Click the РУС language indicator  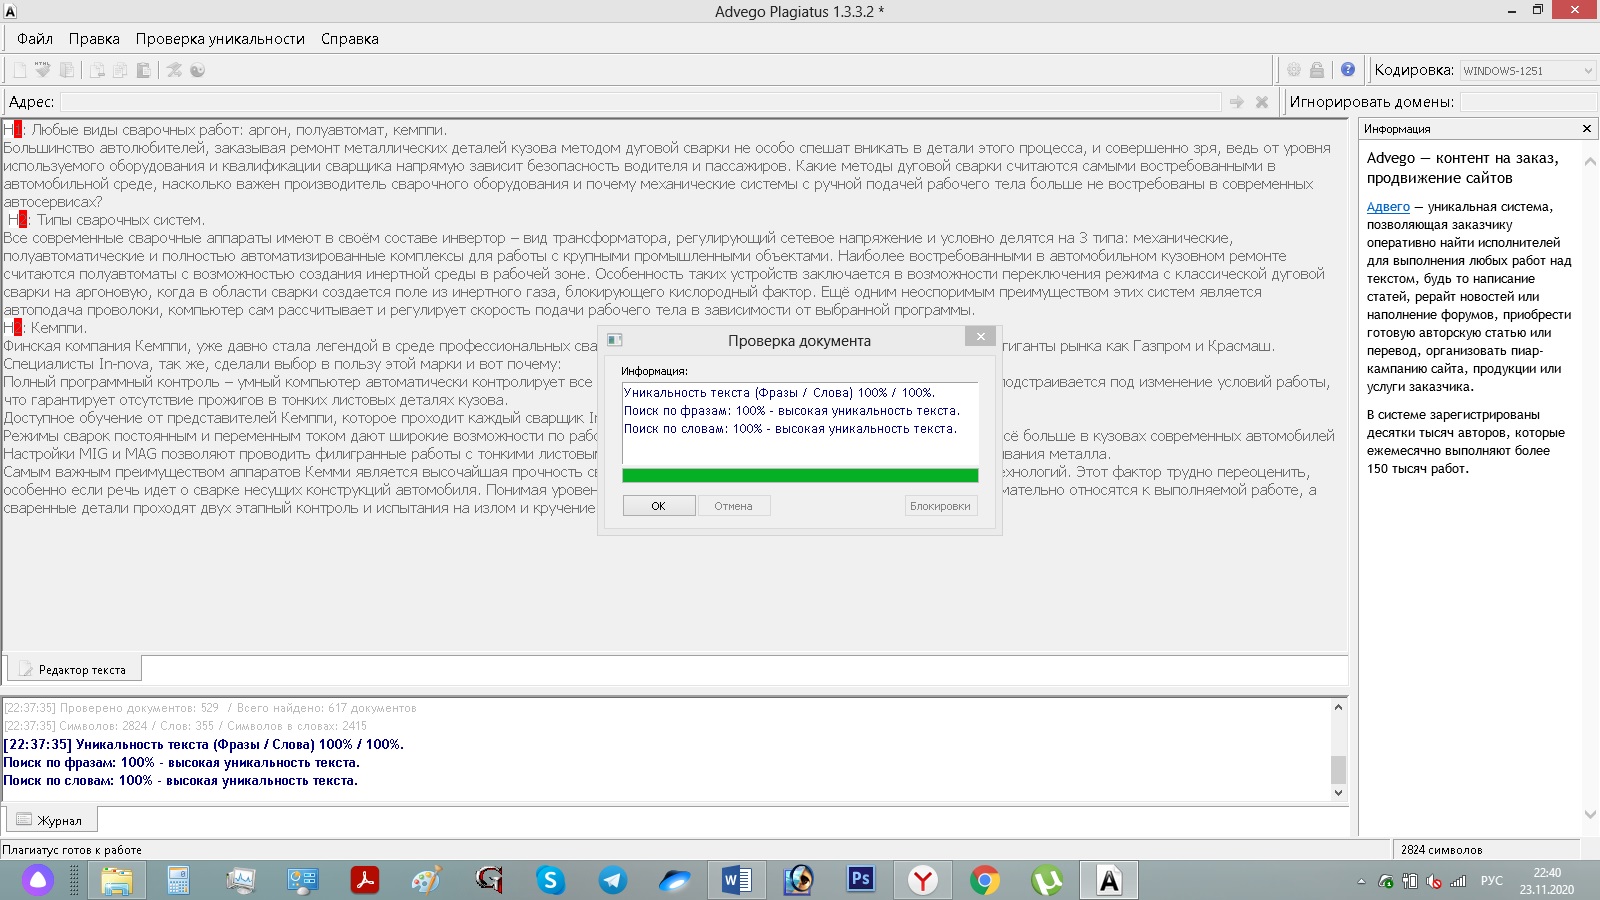[x=1491, y=881]
